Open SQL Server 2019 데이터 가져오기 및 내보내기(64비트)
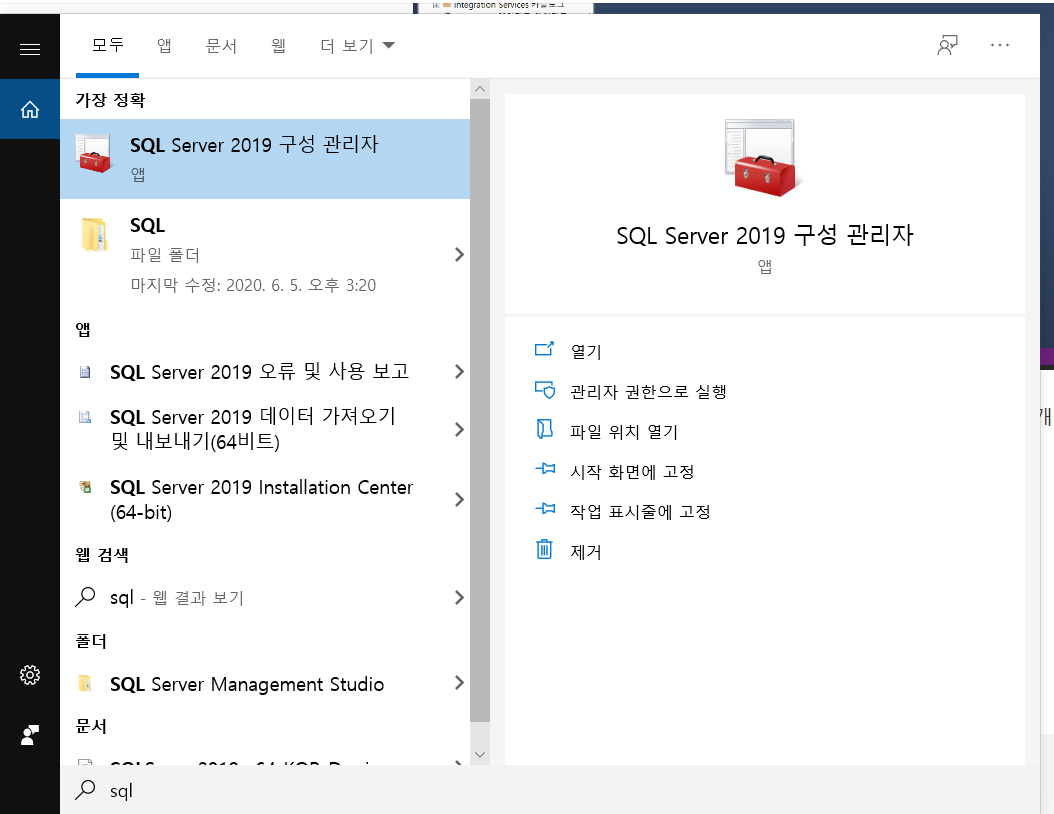1054x814 pixels. pyautogui.click(x=265, y=430)
